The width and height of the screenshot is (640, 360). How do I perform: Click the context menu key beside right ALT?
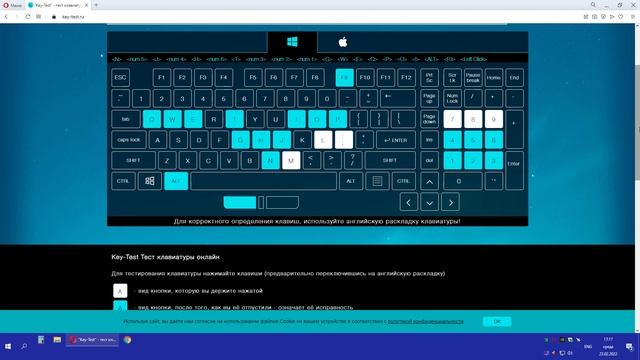(377, 181)
